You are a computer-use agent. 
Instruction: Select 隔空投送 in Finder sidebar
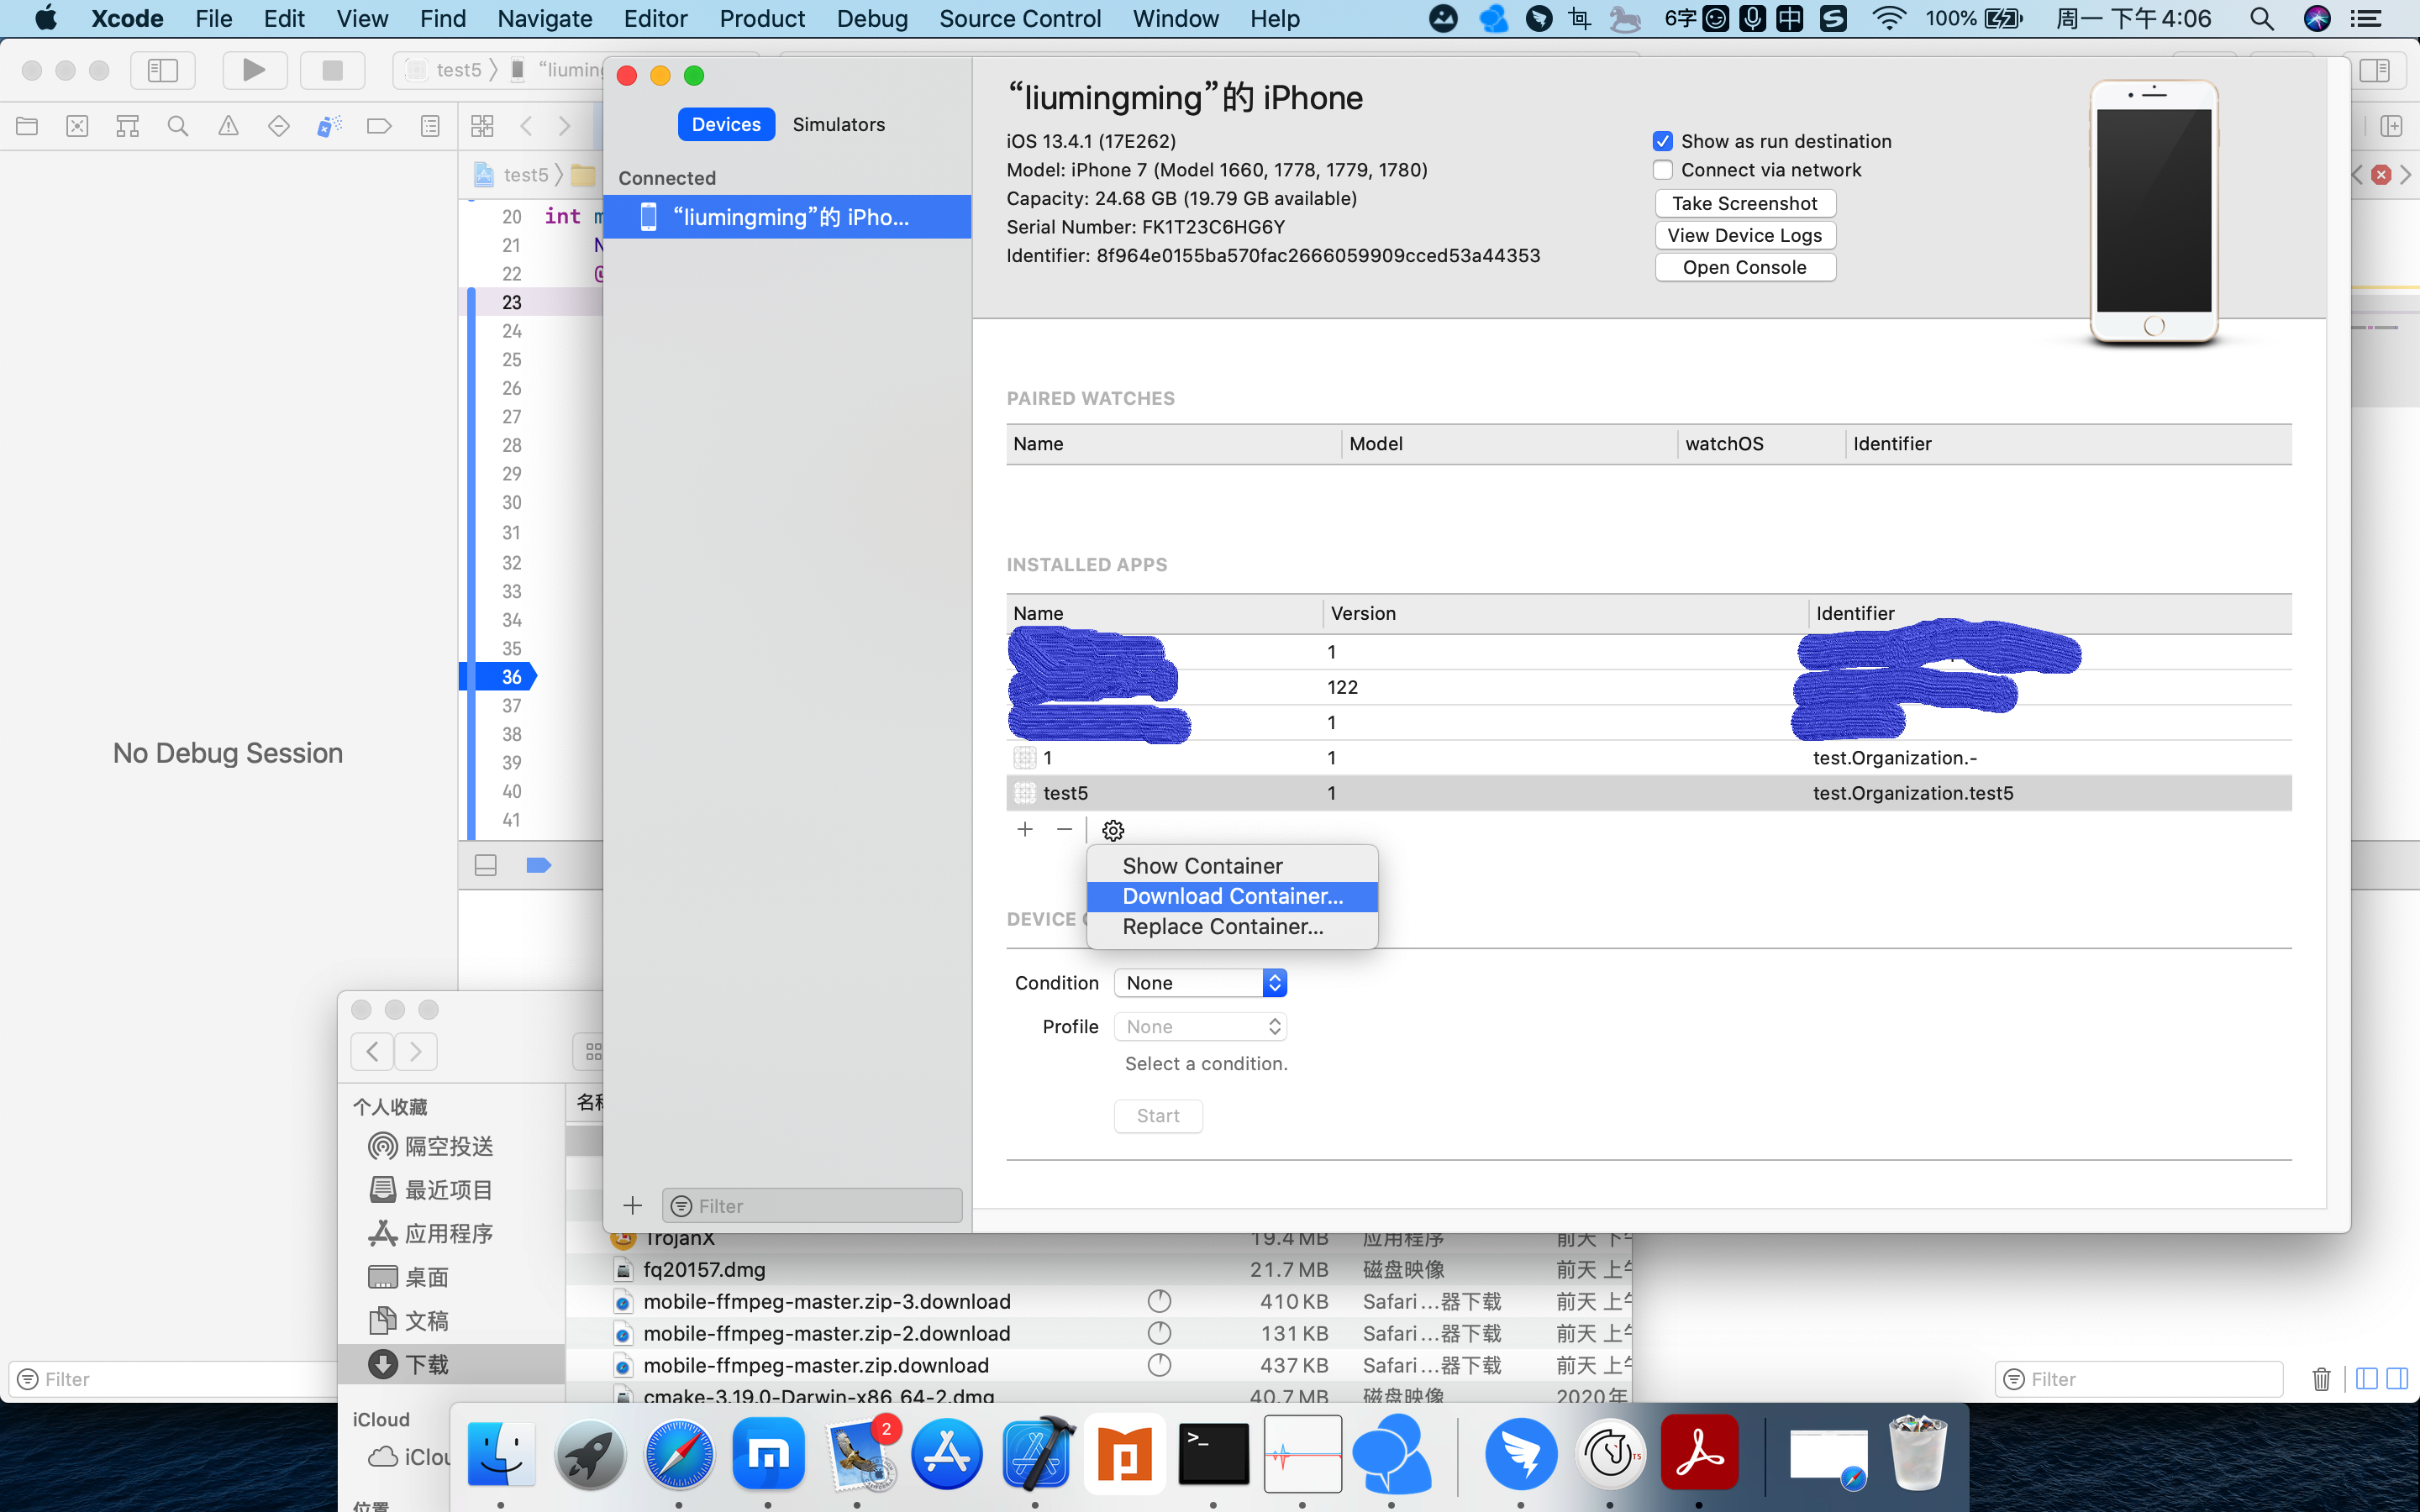point(452,1146)
